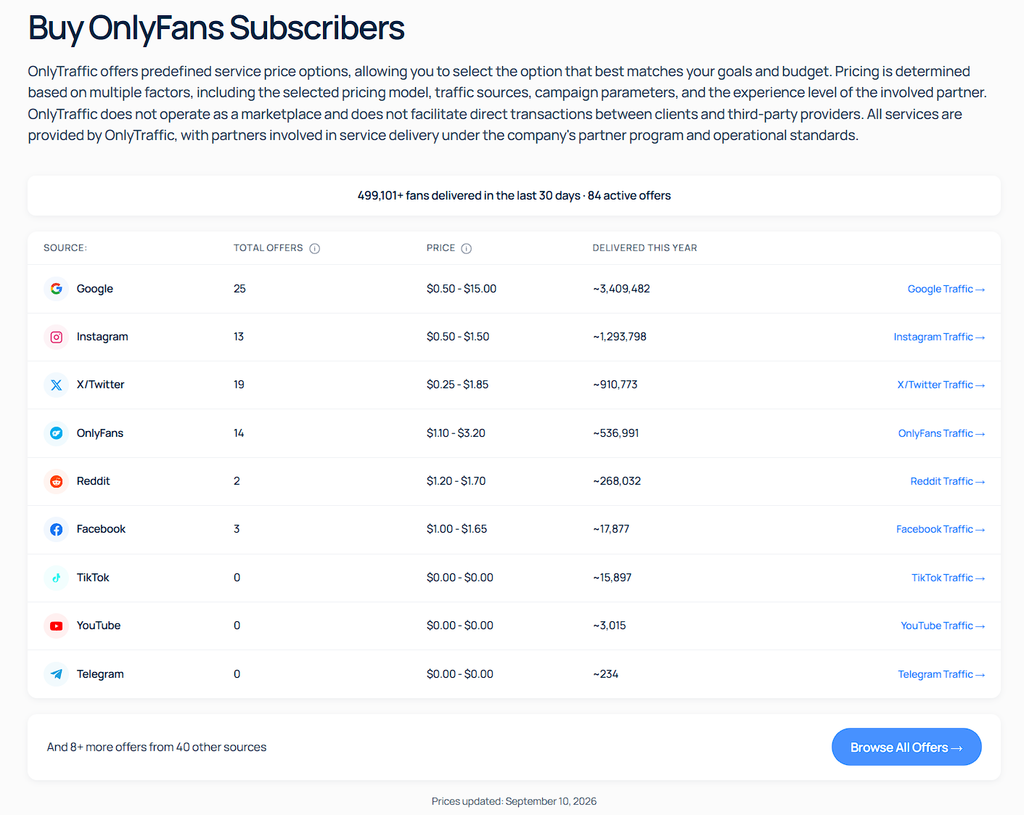Click the Reddit source name
This screenshot has height=815, width=1024.
point(93,481)
